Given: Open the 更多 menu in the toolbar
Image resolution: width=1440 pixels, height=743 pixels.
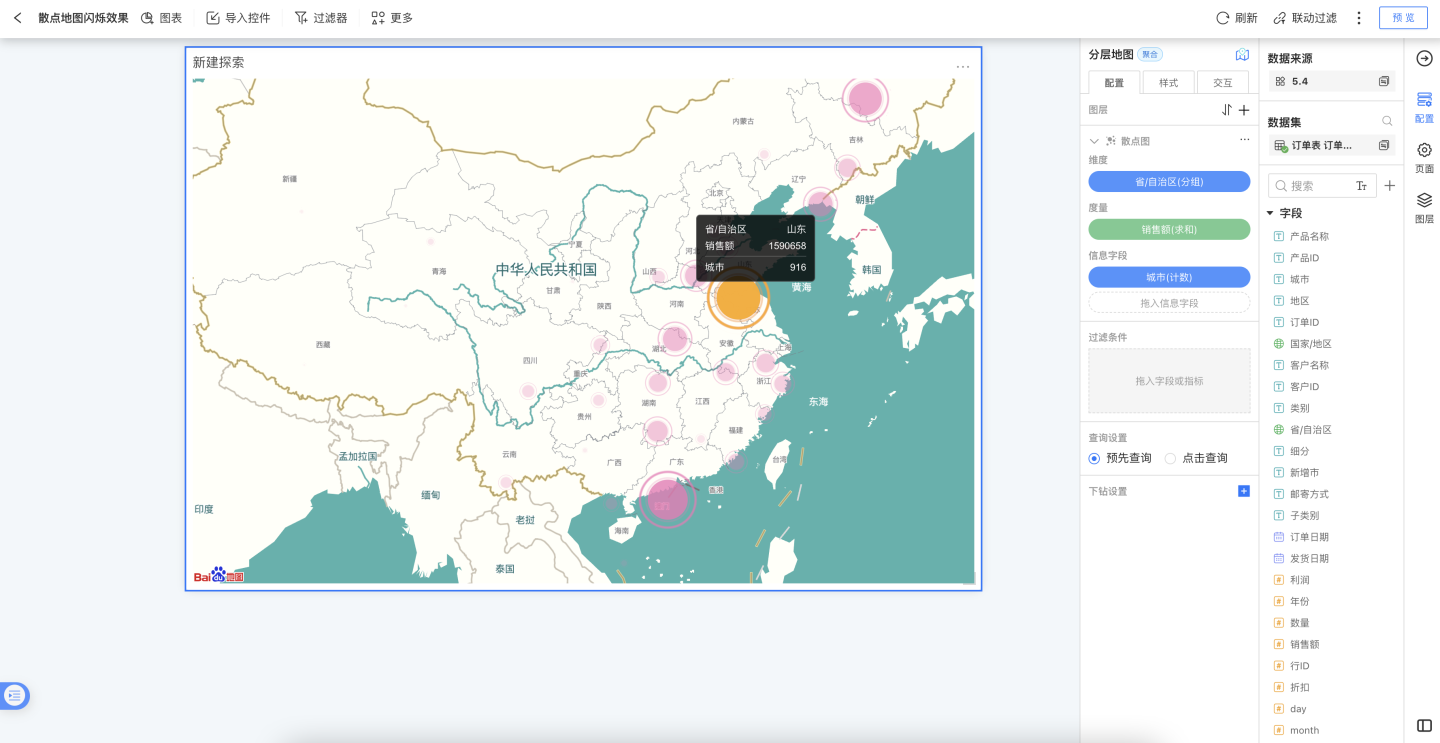Looking at the screenshot, I should [391, 18].
